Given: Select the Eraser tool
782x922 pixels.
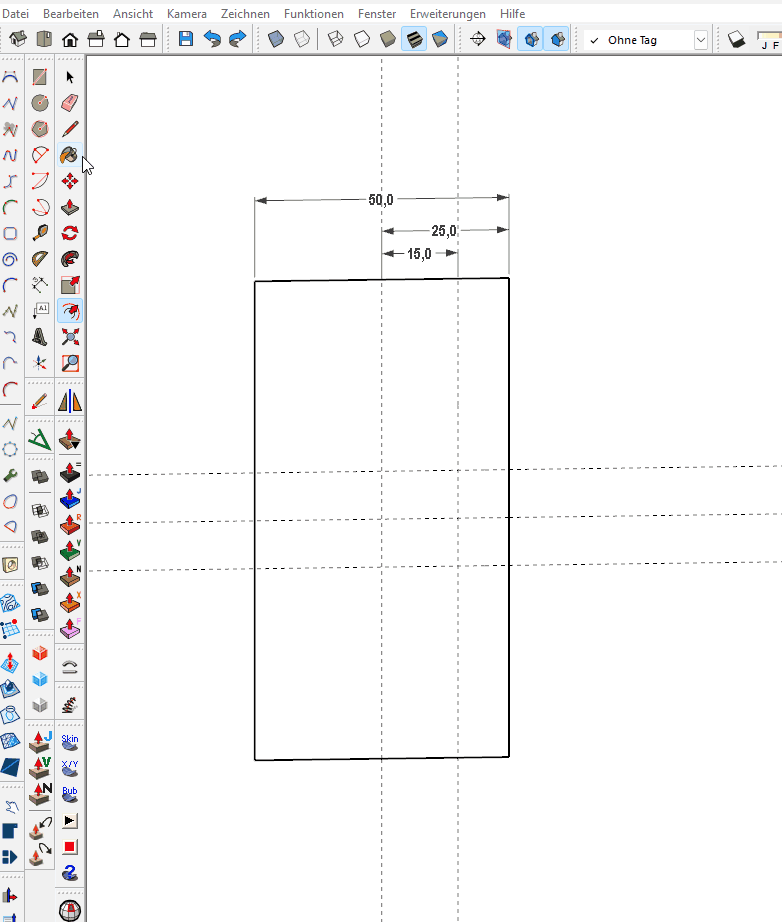Looking at the screenshot, I should 70,103.
